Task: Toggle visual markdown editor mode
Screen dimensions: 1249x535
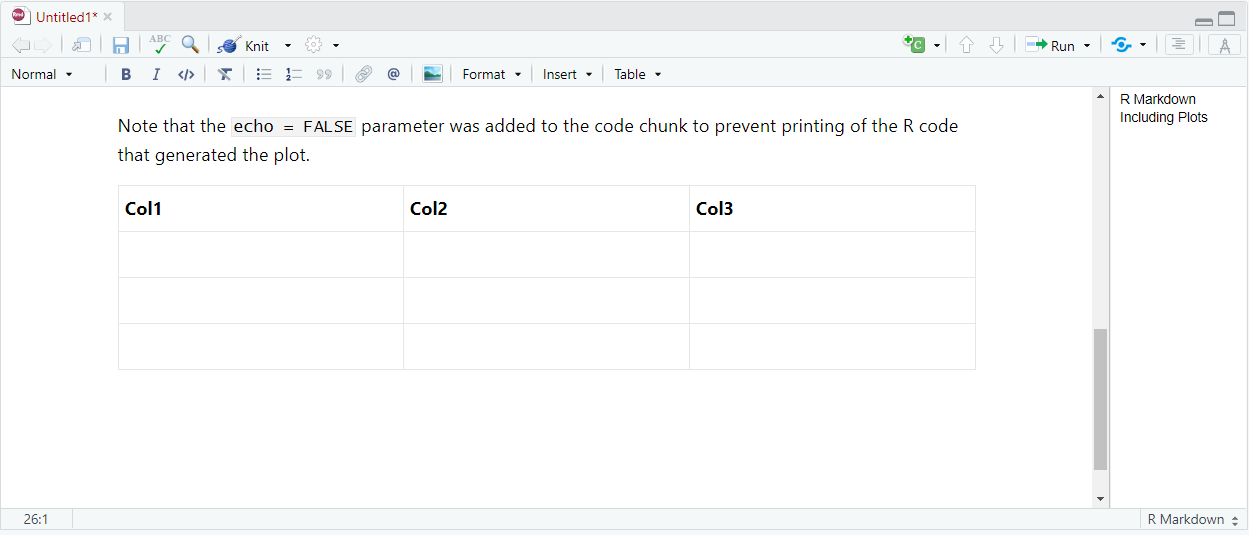Action: [1224, 45]
